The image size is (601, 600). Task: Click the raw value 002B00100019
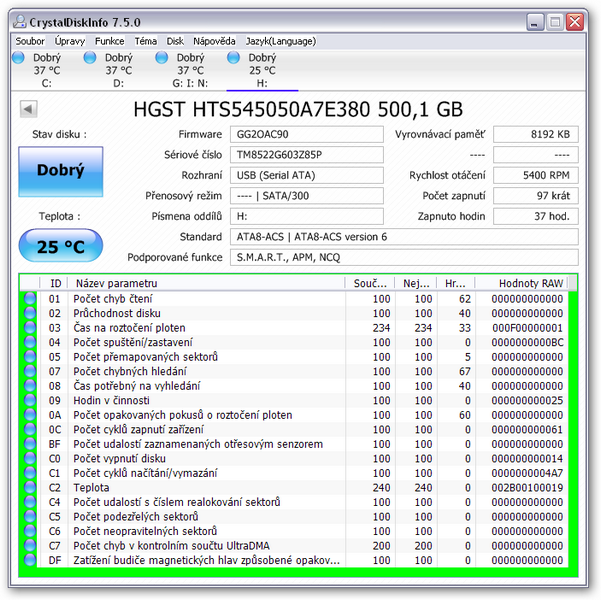click(x=527, y=488)
